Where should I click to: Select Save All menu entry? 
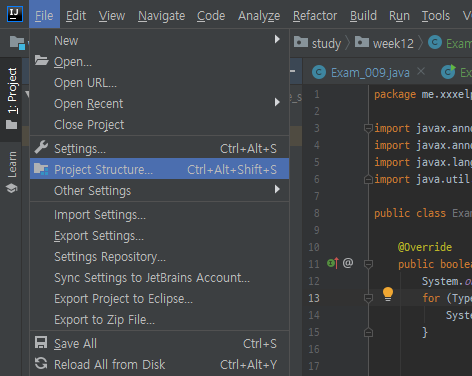pos(159,343)
